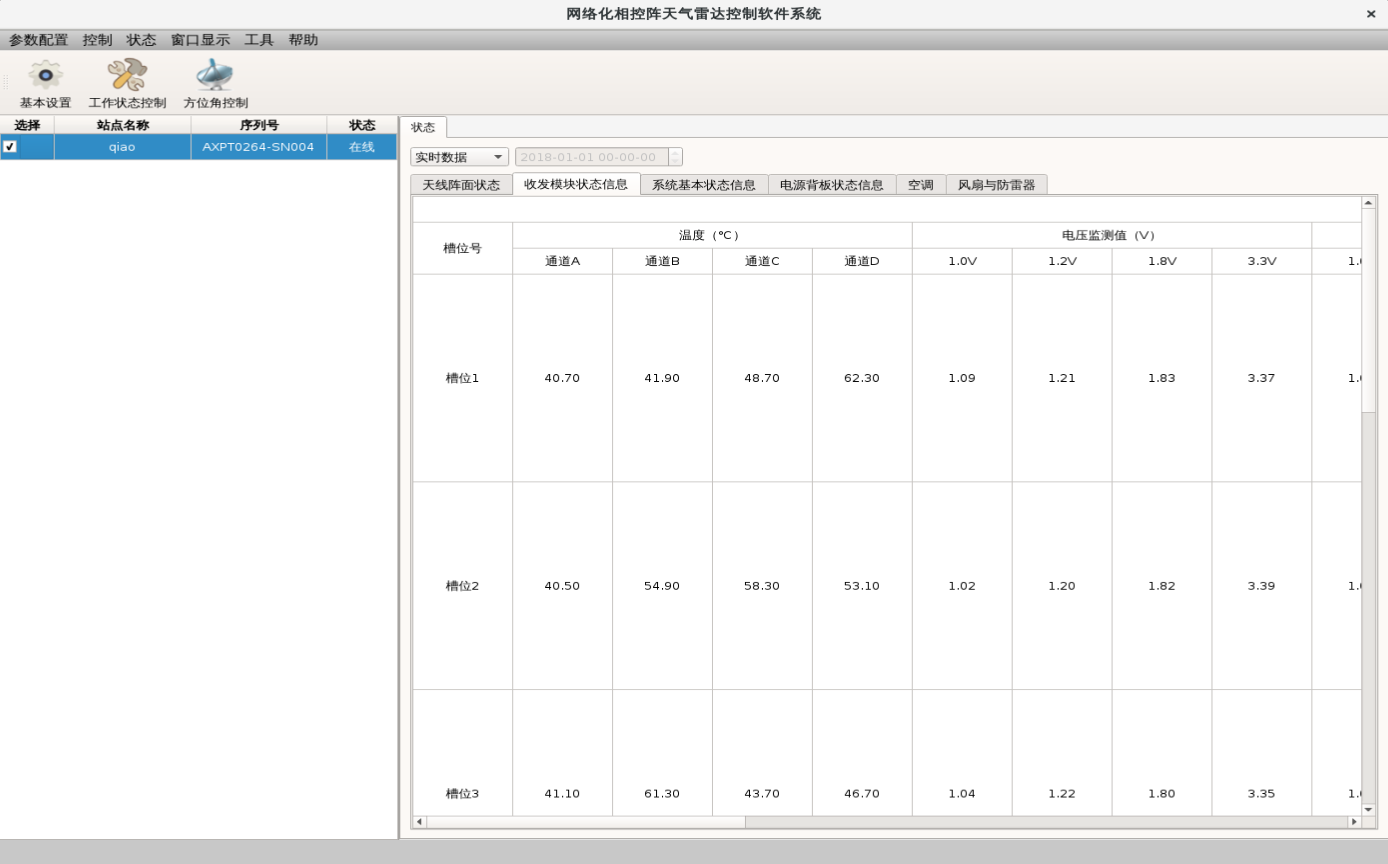This screenshot has height=864, width=1388.
Task: Open the 窗口显示 menu
Action: (200, 40)
